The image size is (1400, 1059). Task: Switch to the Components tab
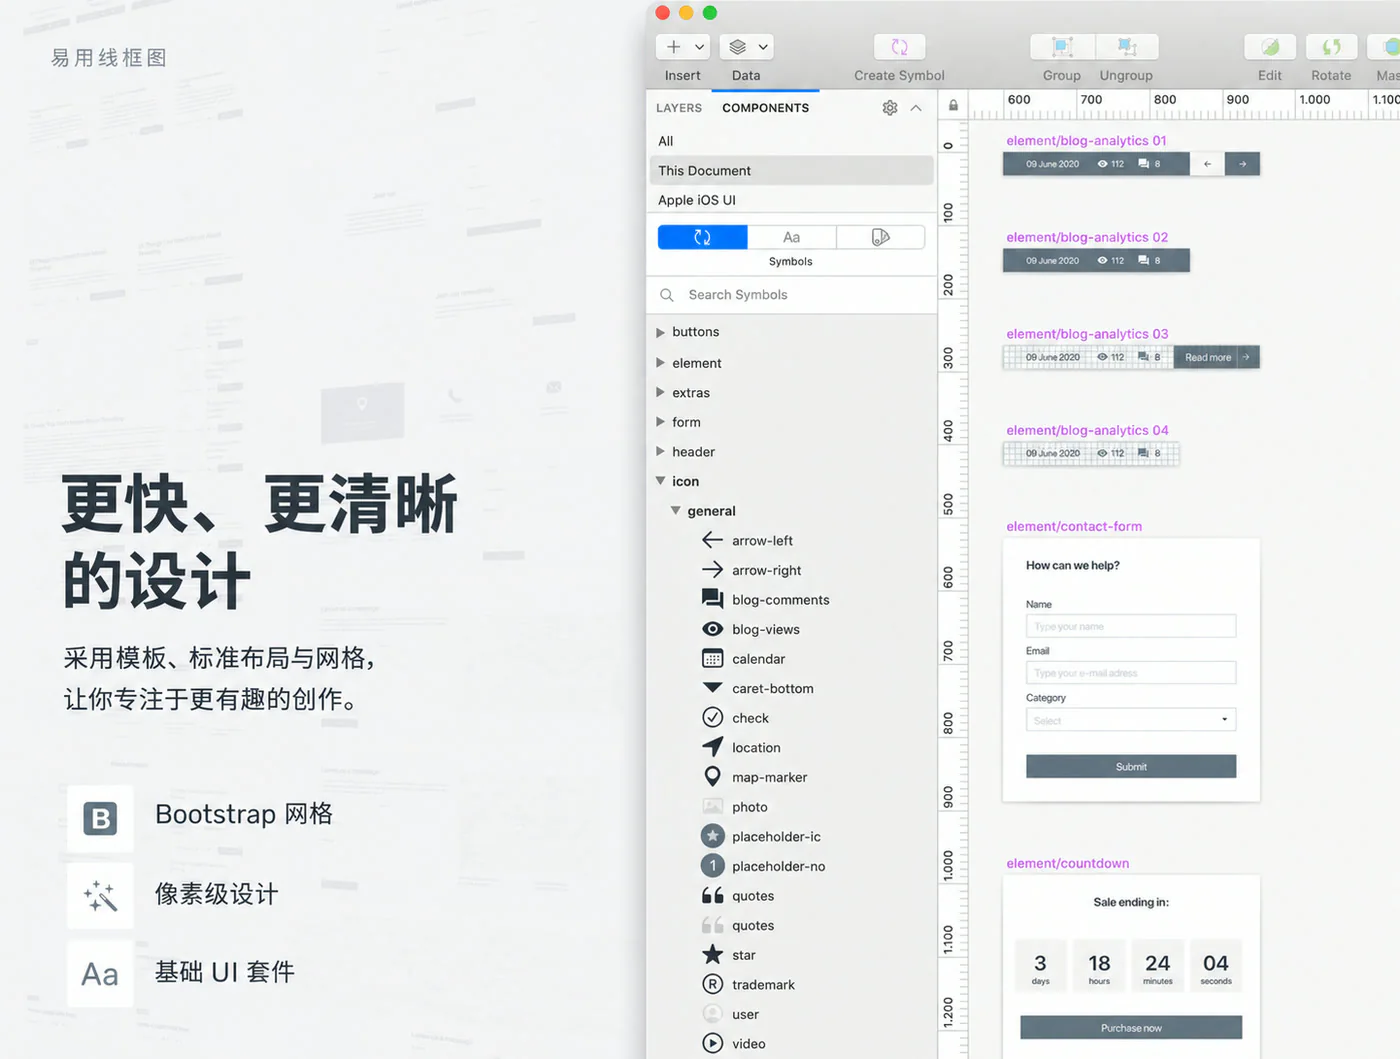coord(765,108)
